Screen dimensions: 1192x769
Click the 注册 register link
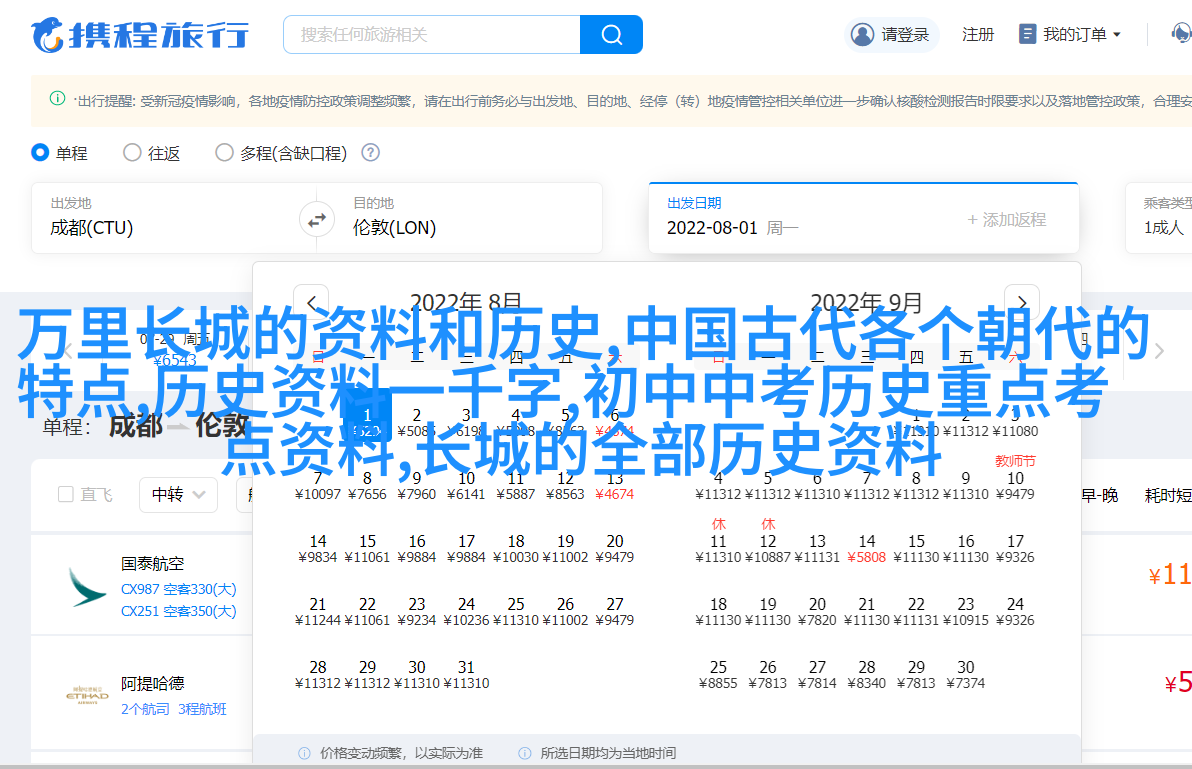click(977, 35)
